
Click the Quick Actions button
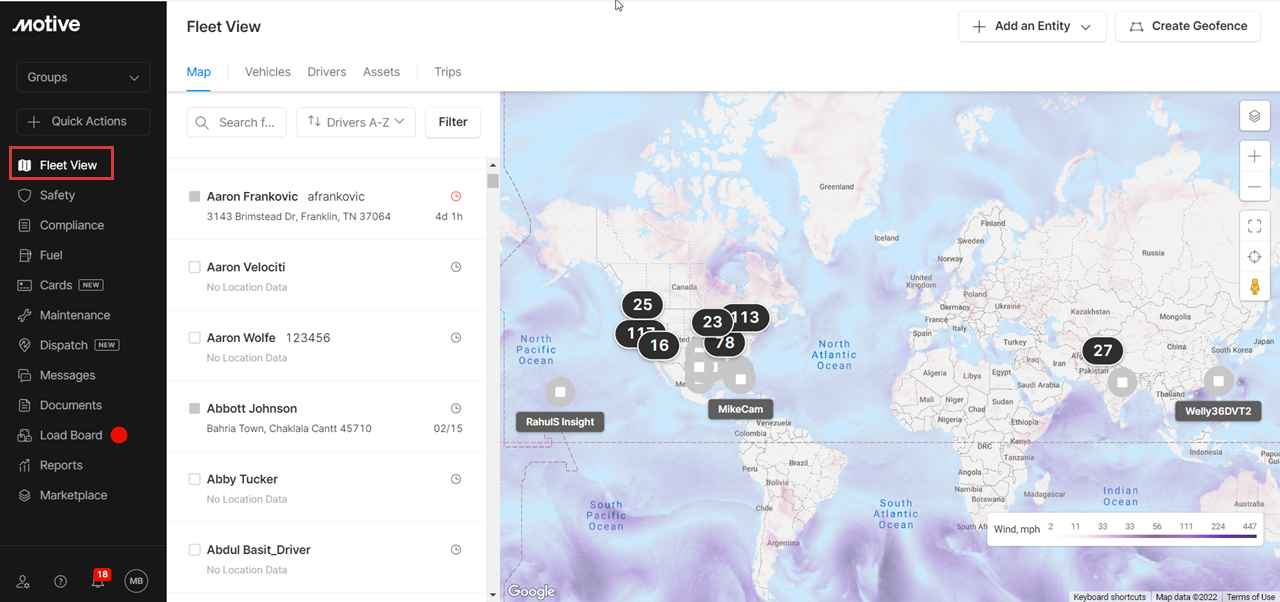tap(83, 121)
